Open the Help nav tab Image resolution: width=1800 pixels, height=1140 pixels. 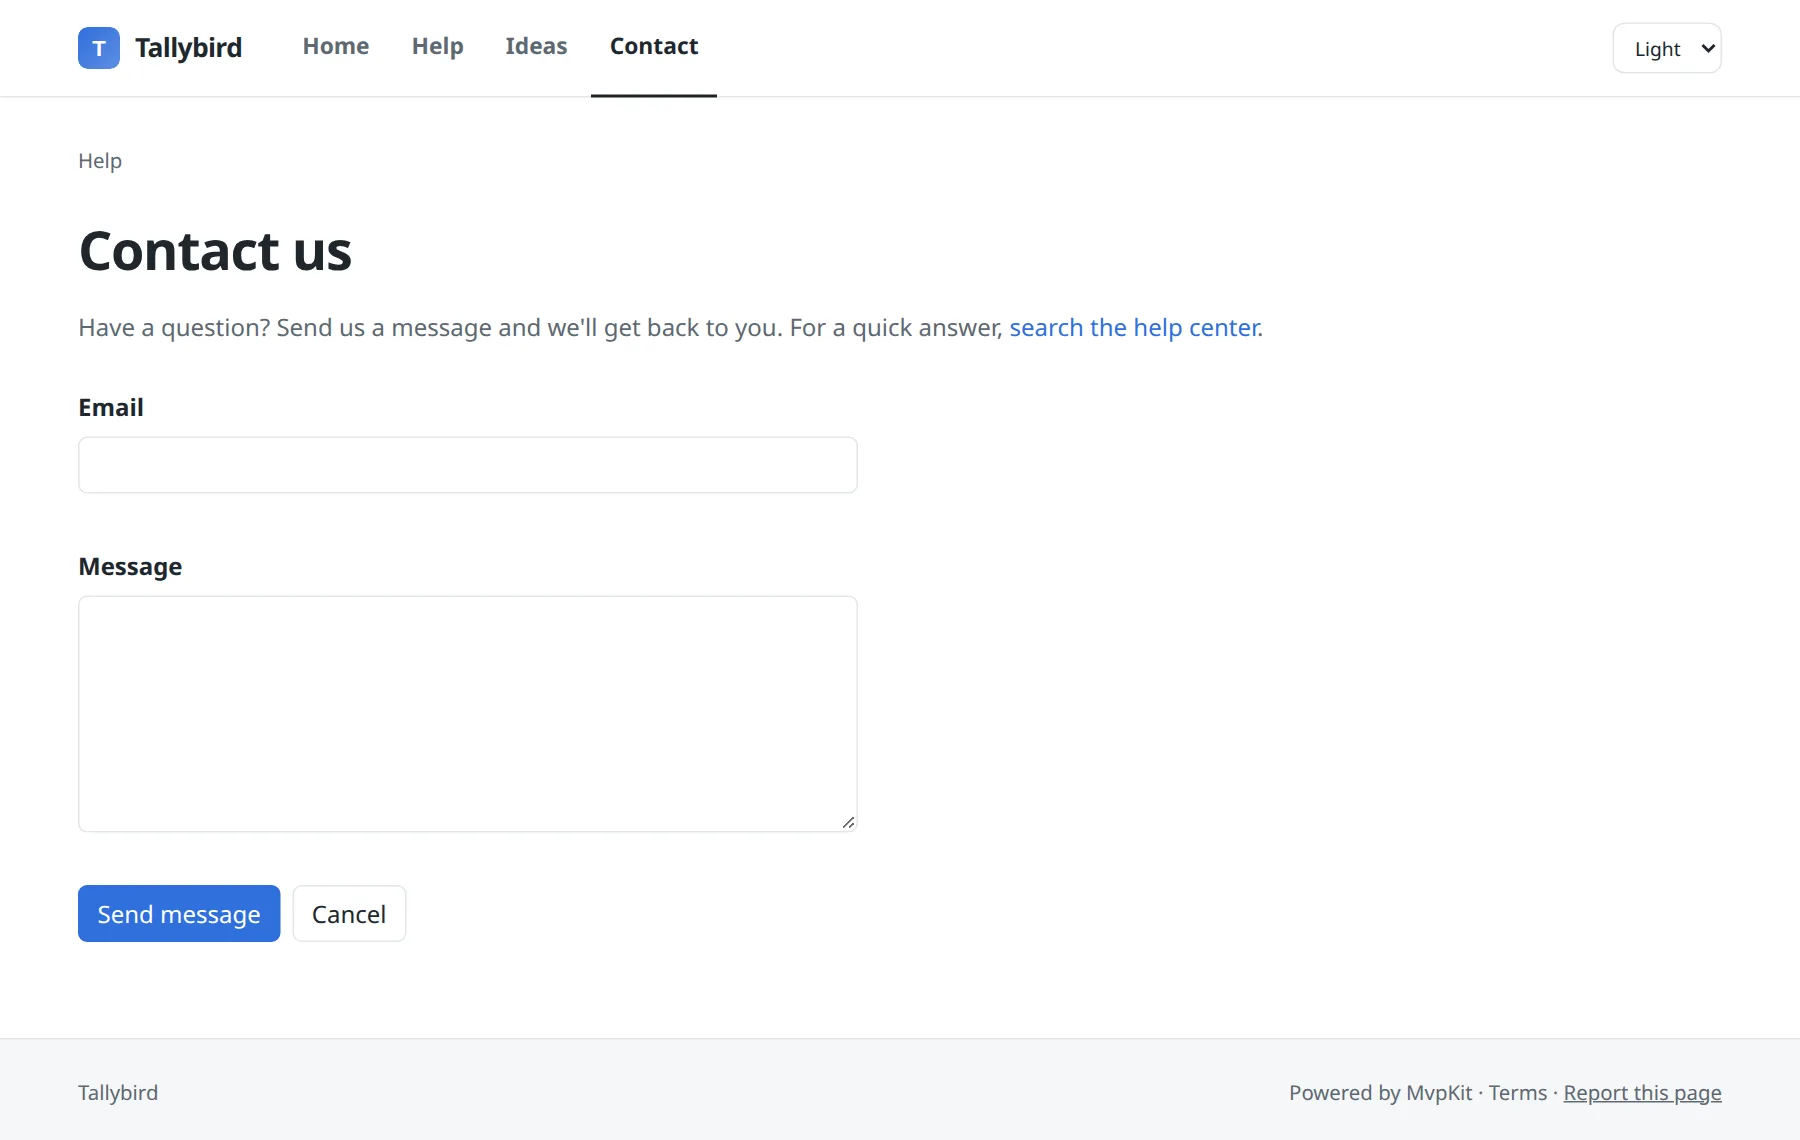click(438, 47)
